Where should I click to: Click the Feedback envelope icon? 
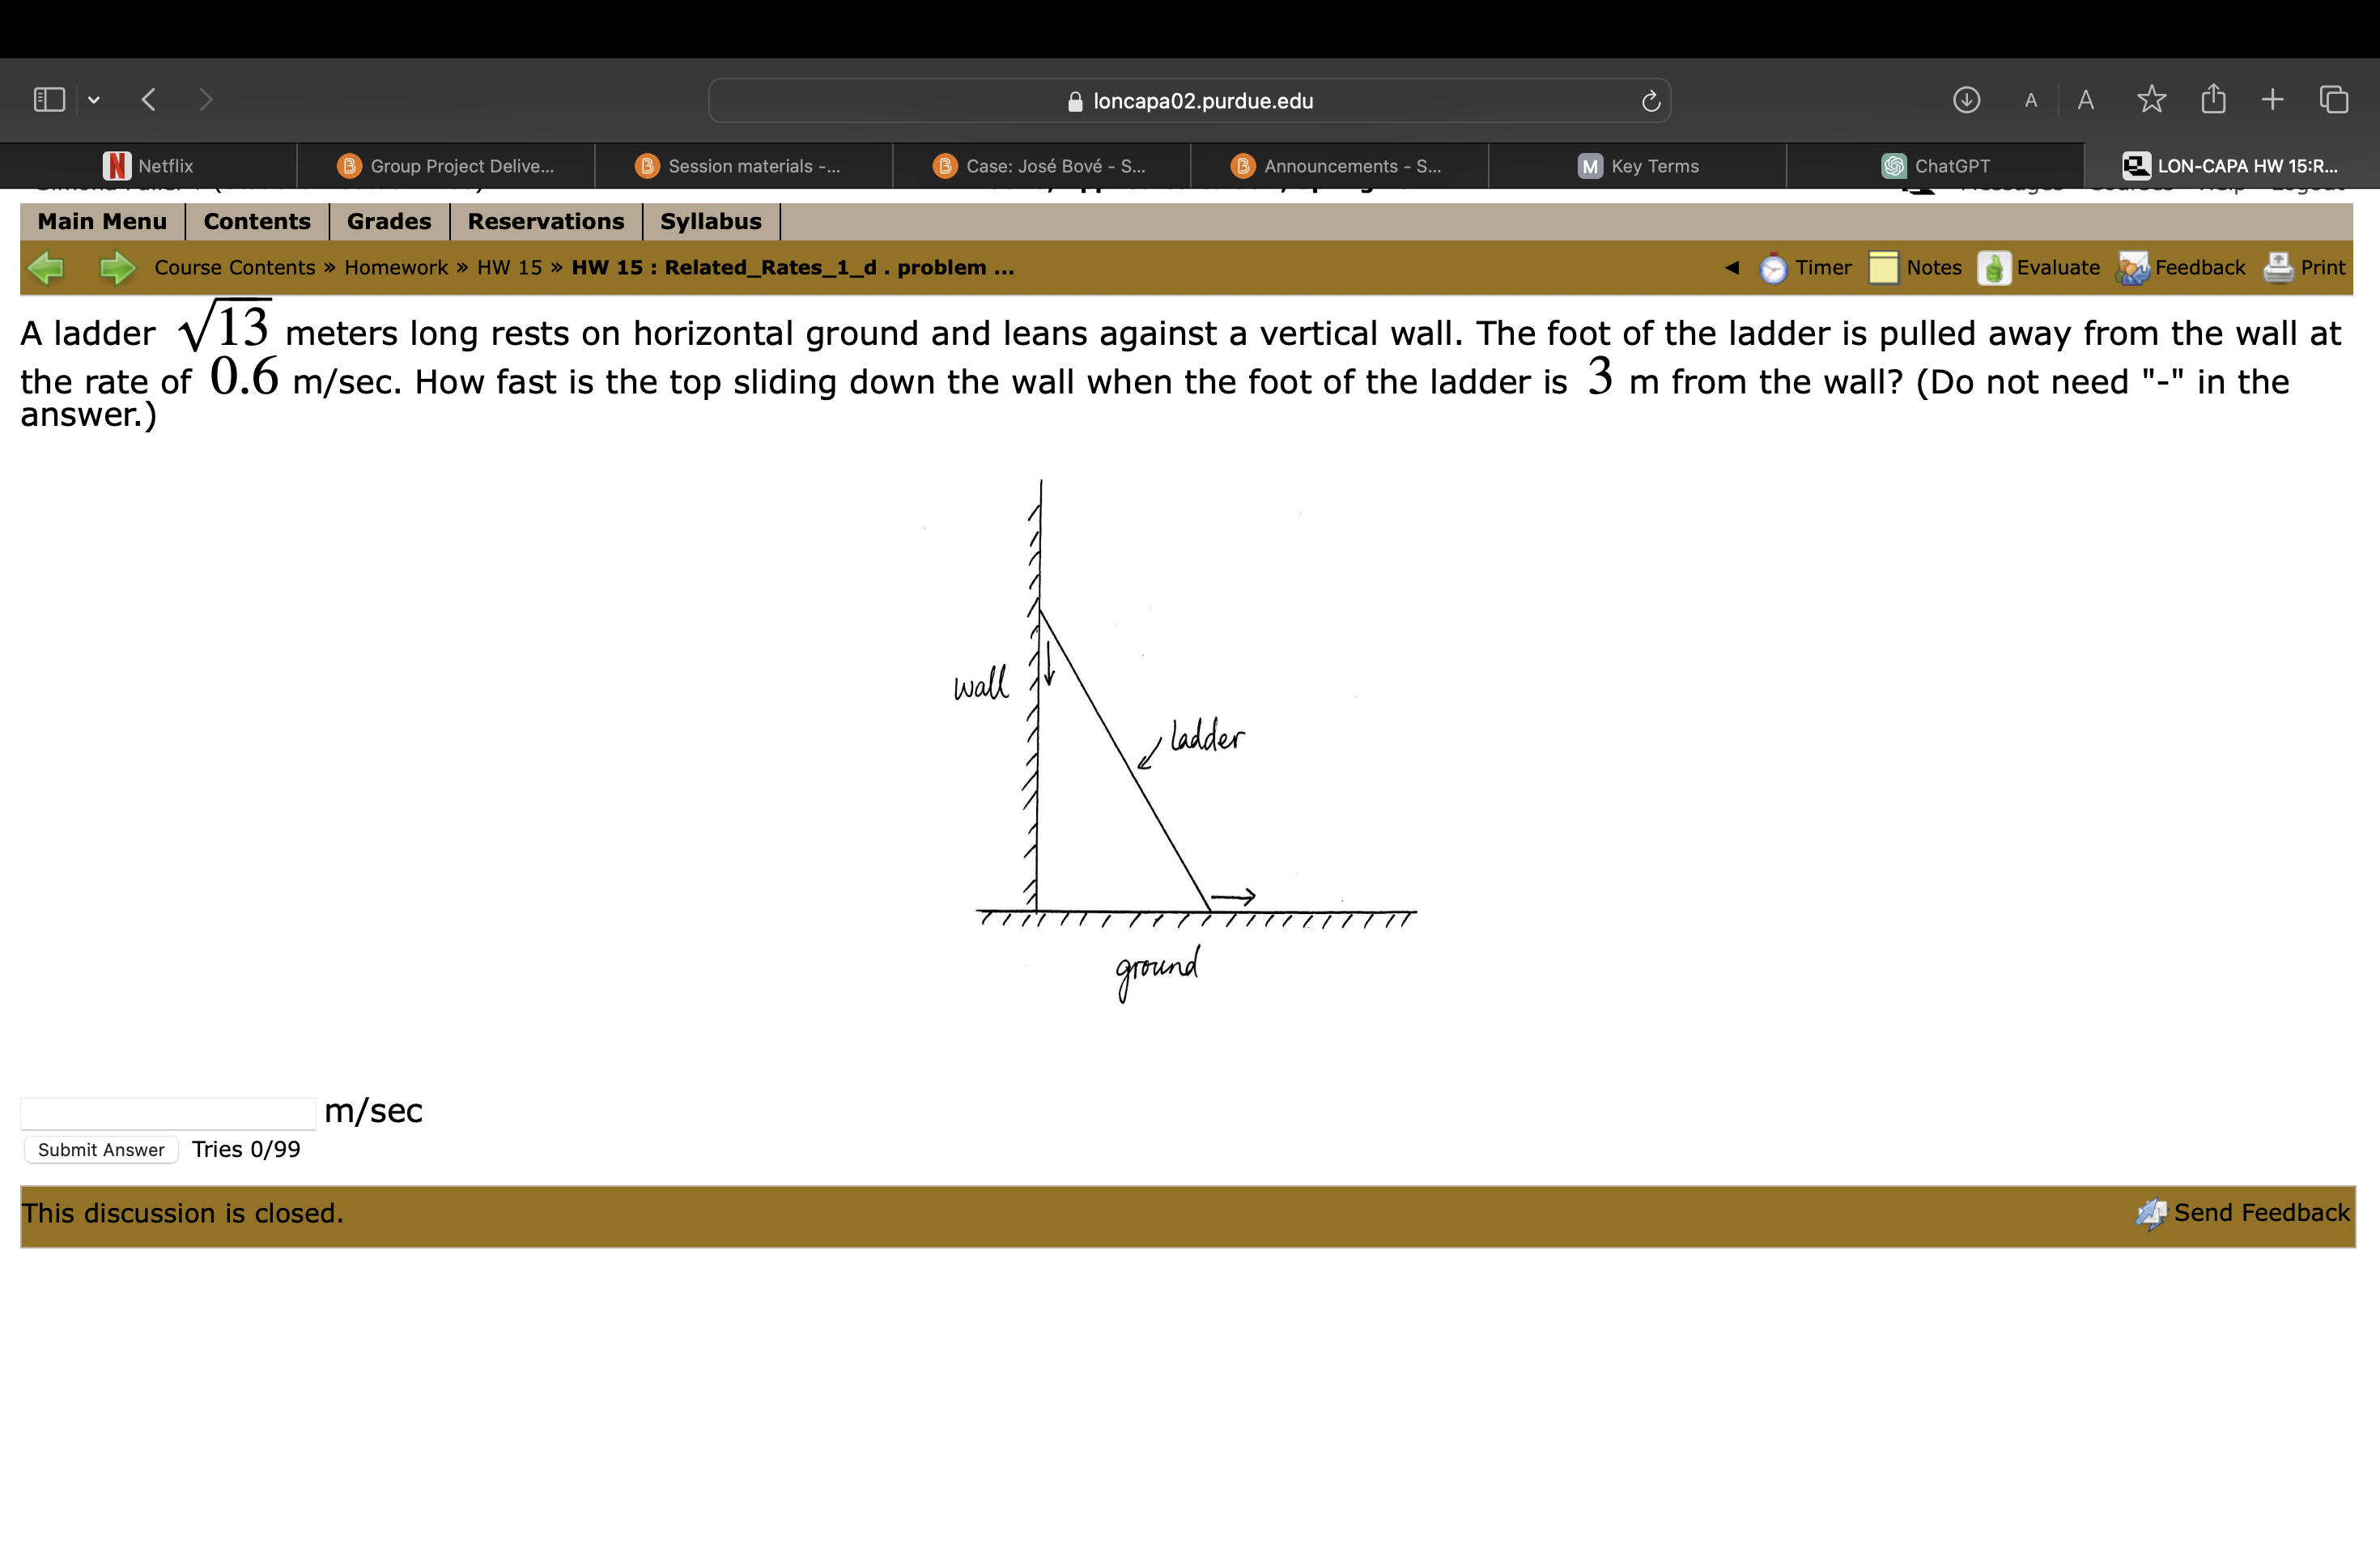2132,267
